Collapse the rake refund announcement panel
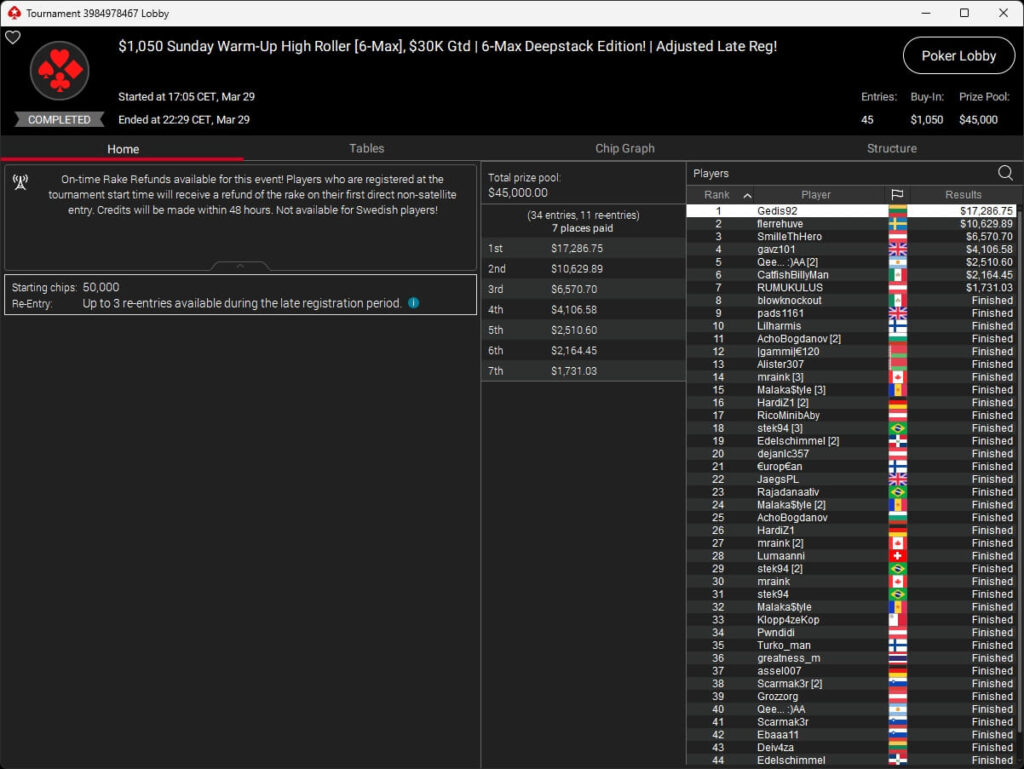Screen dimensions: 1024x769 coord(240,266)
